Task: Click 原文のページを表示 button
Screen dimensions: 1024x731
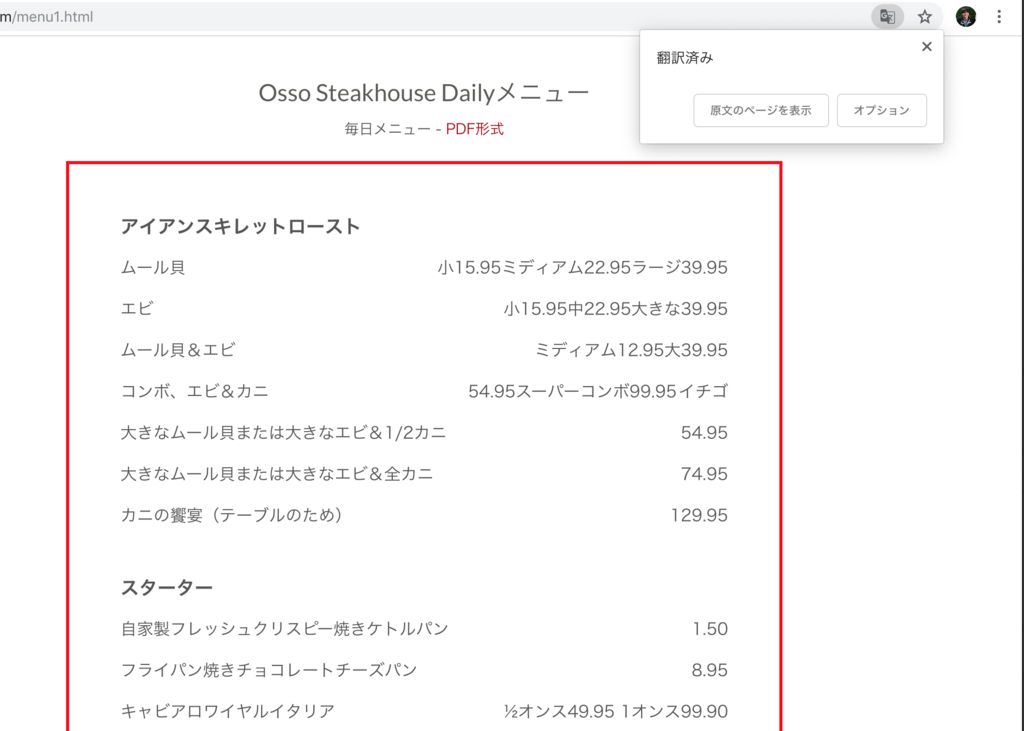Action: click(x=761, y=110)
